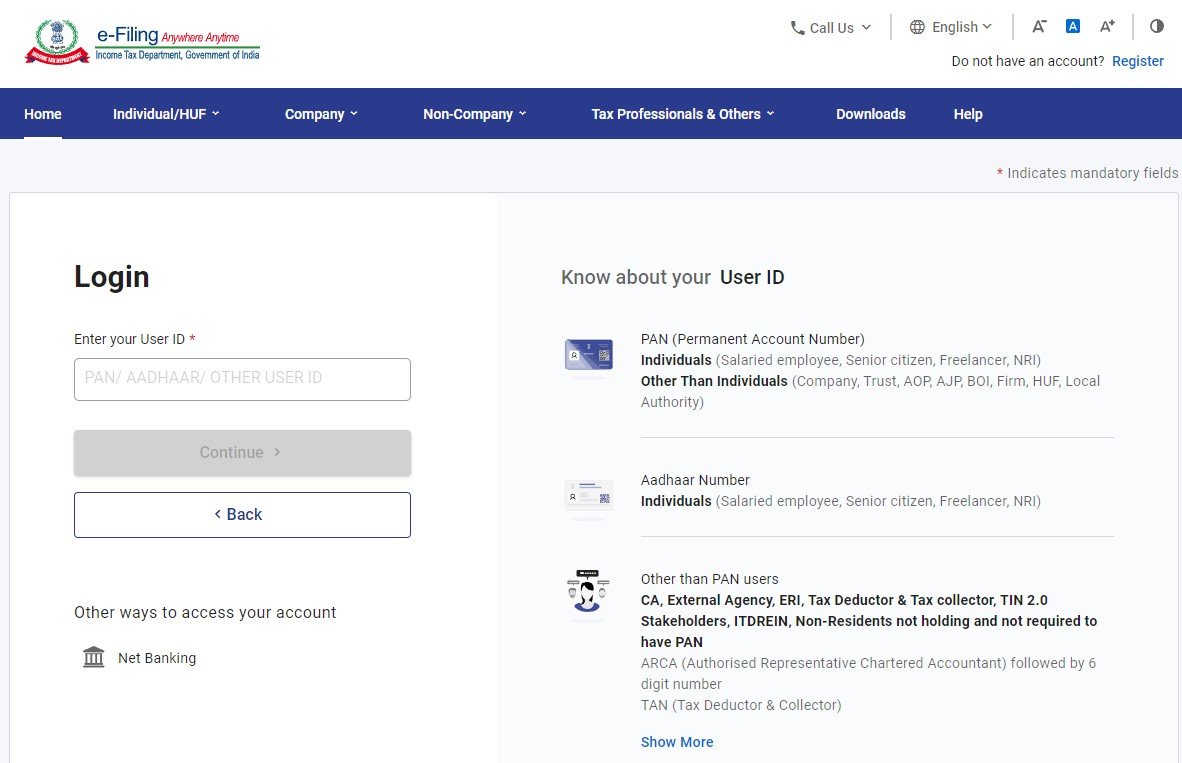Click the PAN card illustration icon
This screenshot has width=1182, height=763.
click(589, 354)
